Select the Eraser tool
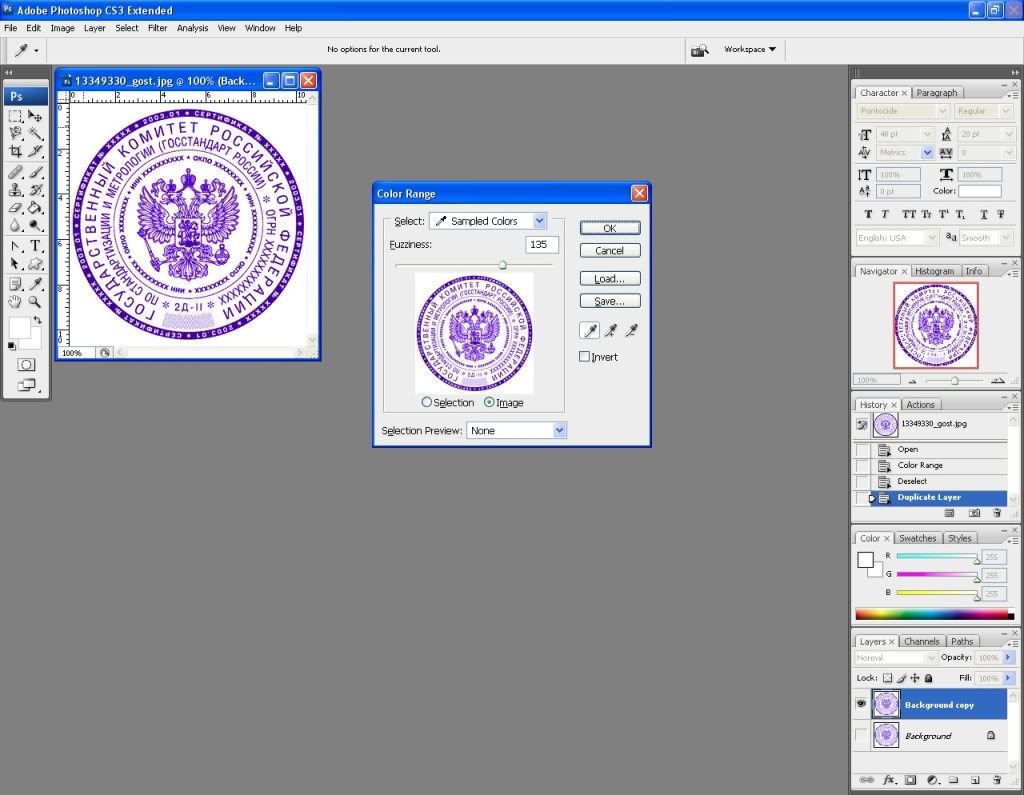The height and width of the screenshot is (795, 1024). (15, 208)
